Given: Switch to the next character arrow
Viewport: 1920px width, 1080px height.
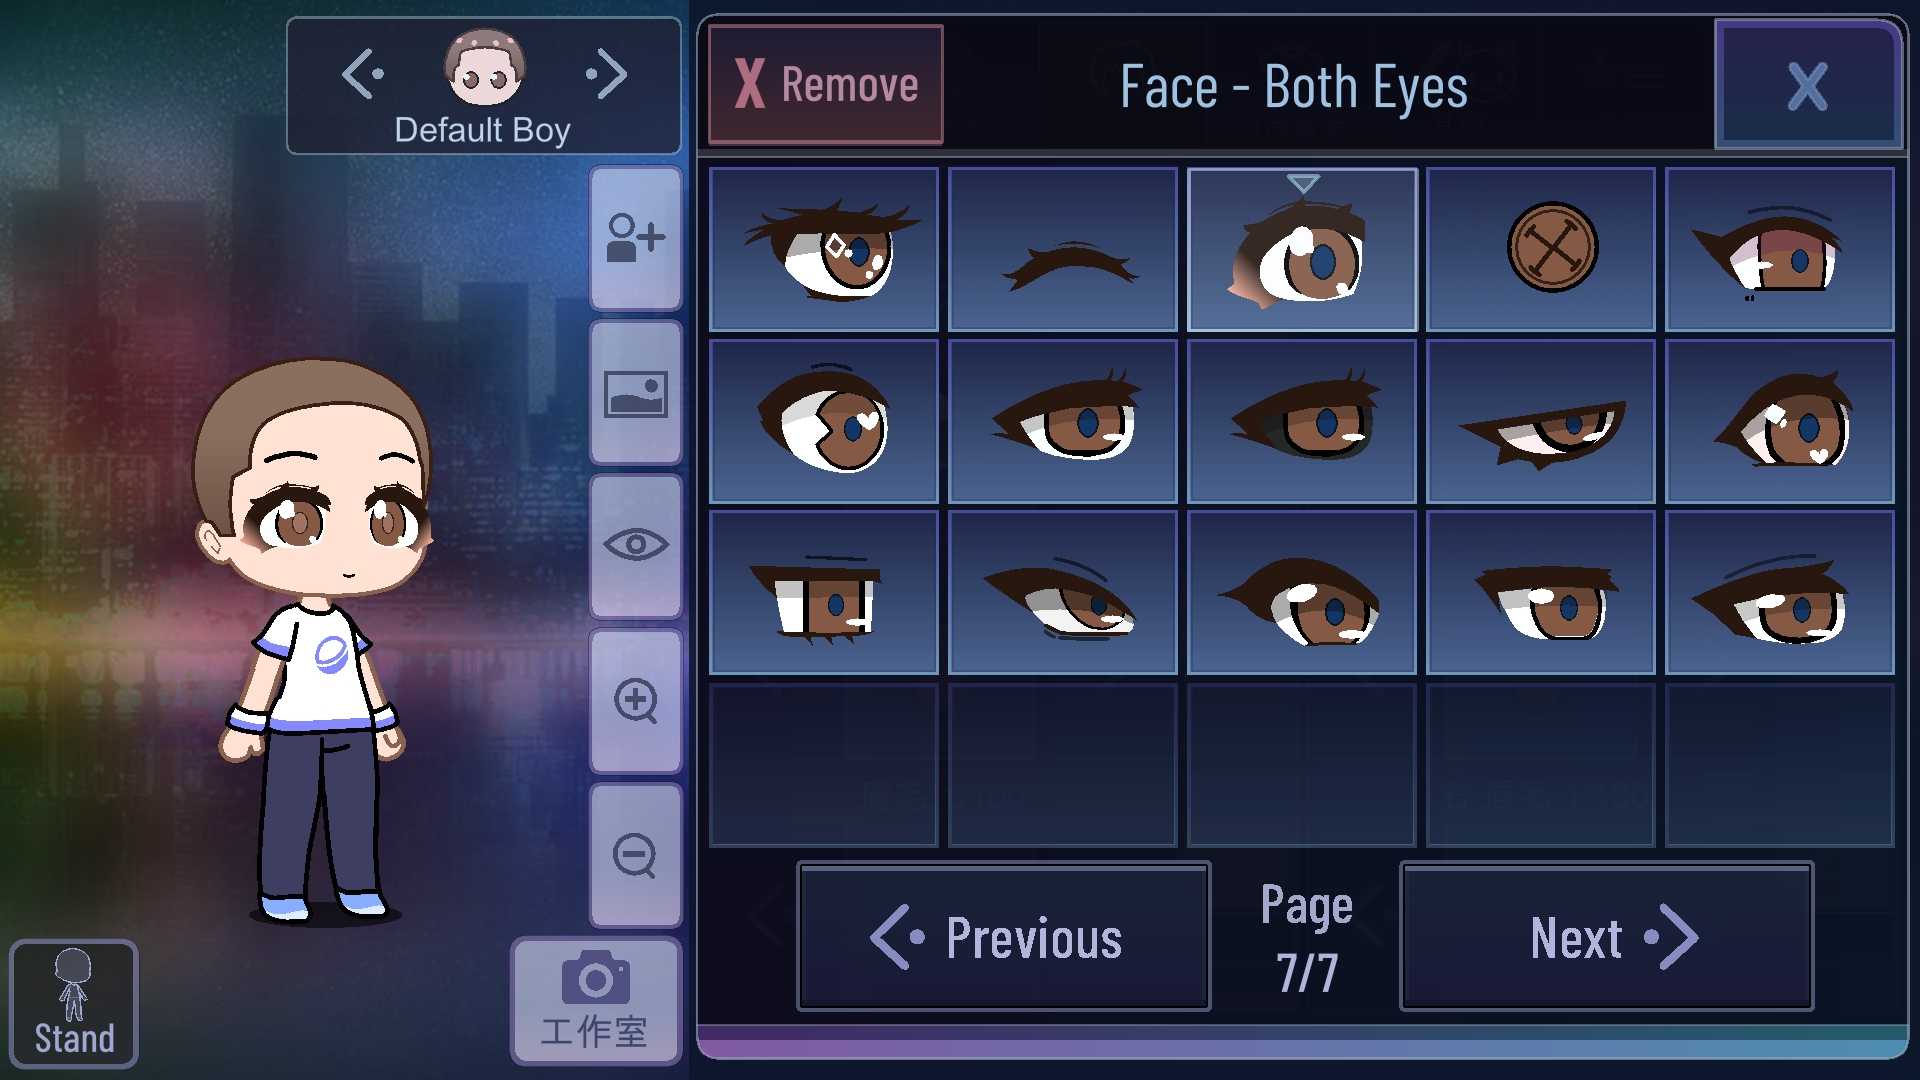Looking at the screenshot, I should (x=607, y=74).
